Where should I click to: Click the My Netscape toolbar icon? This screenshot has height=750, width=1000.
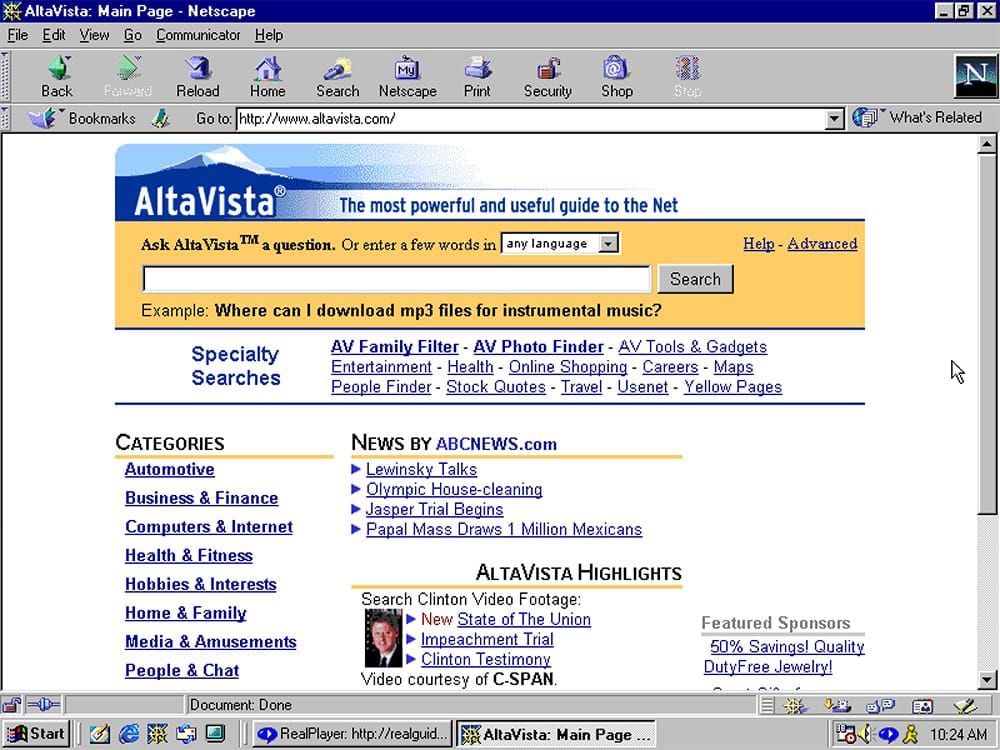(x=407, y=75)
